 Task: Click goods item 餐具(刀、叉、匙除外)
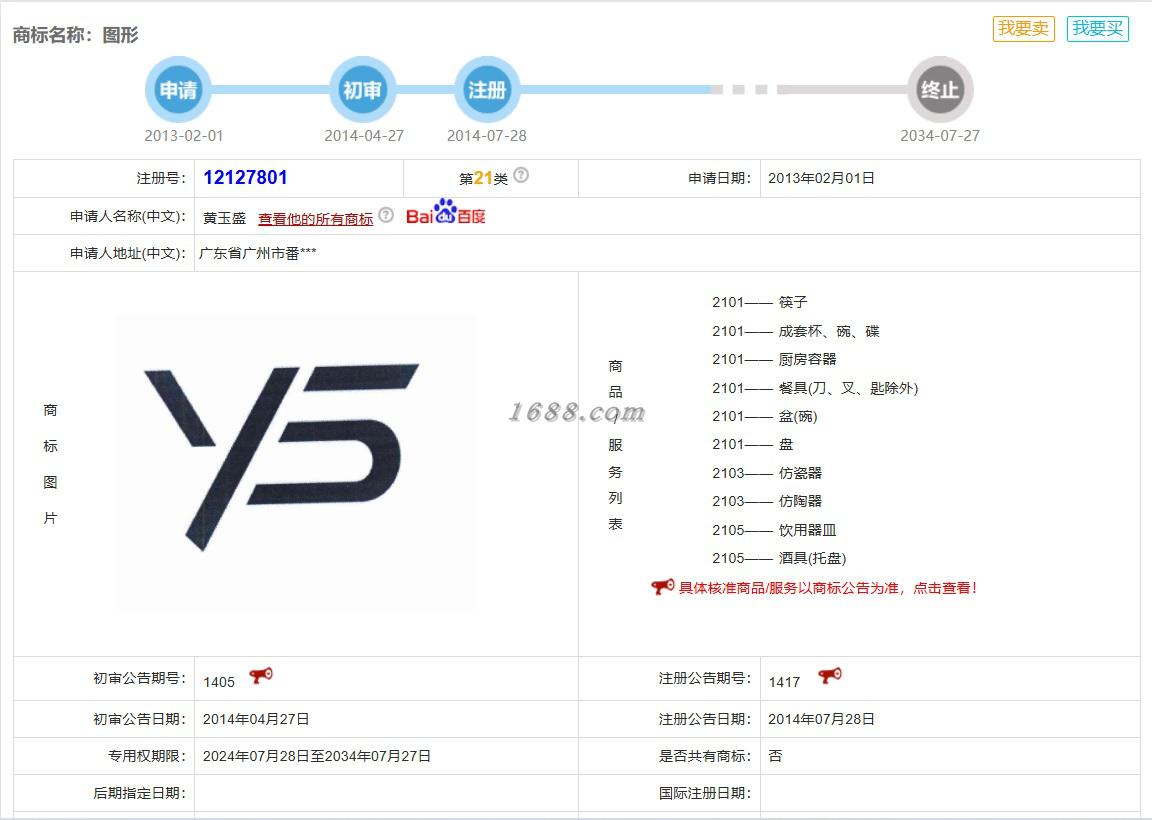(x=849, y=388)
